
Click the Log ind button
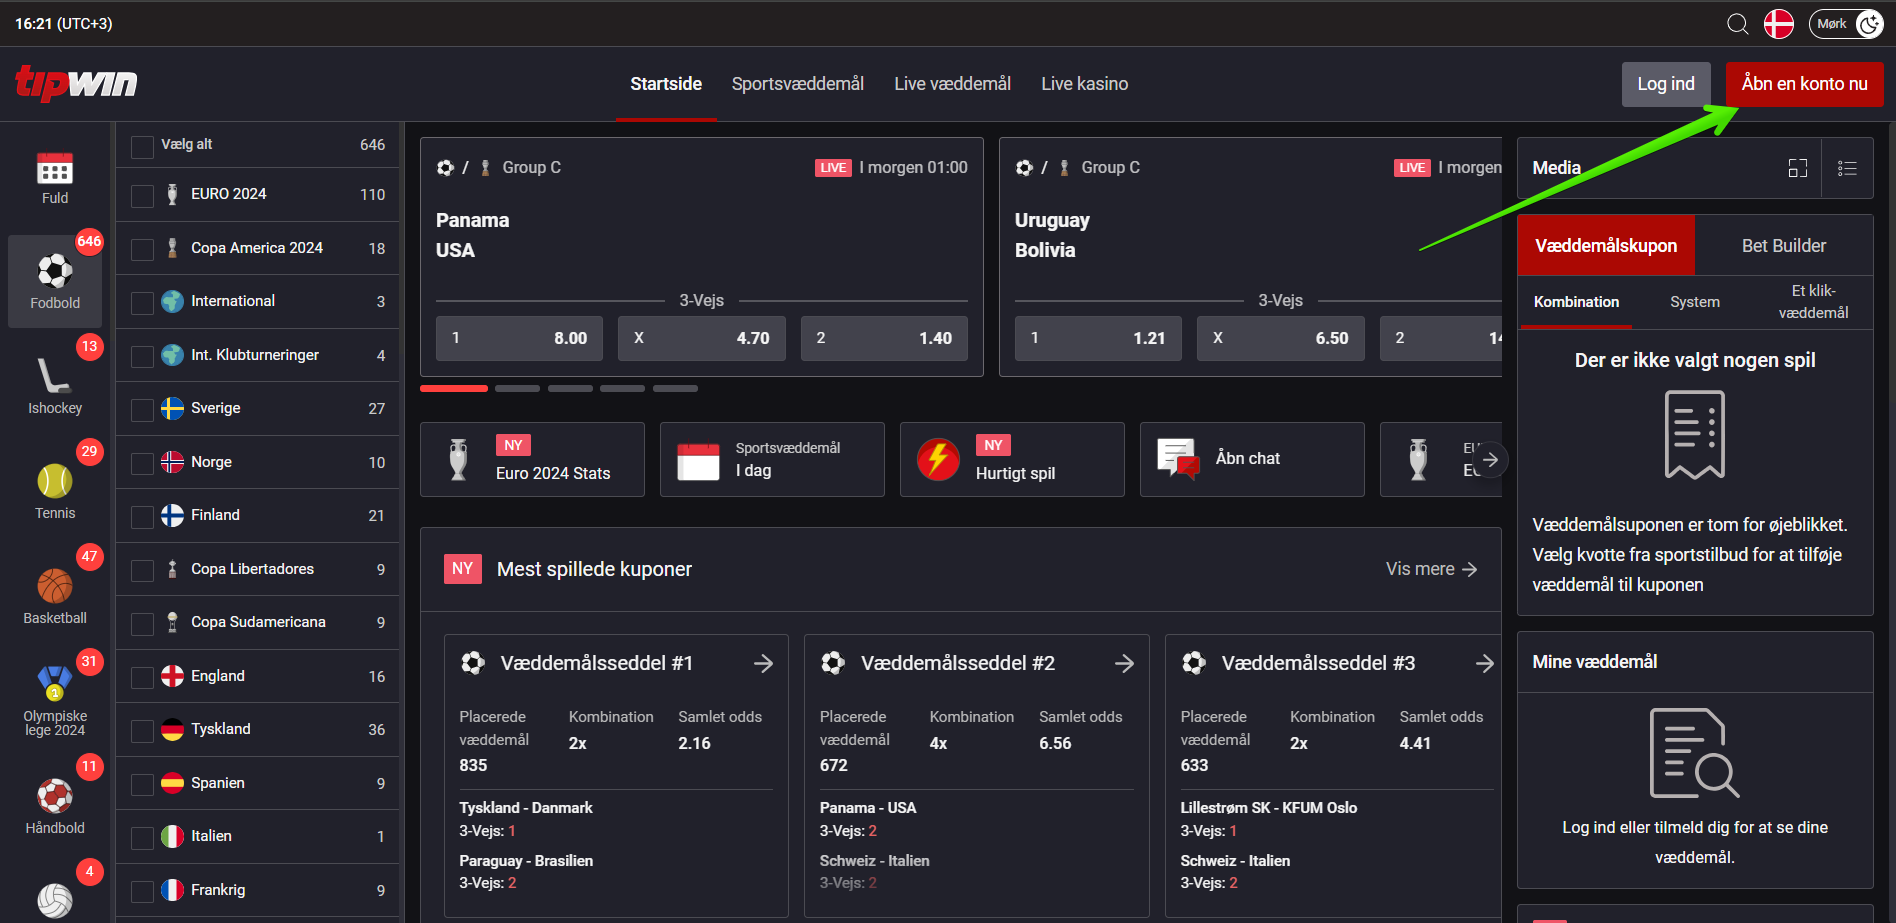[1666, 84]
